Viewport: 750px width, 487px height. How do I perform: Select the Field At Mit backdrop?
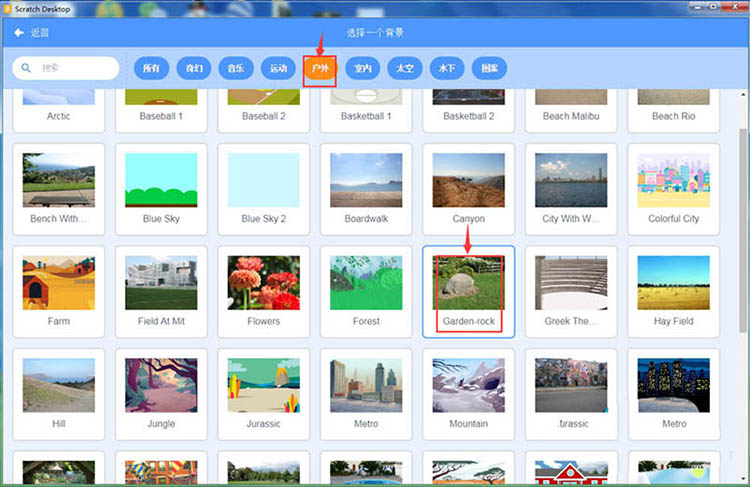(161, 292)
